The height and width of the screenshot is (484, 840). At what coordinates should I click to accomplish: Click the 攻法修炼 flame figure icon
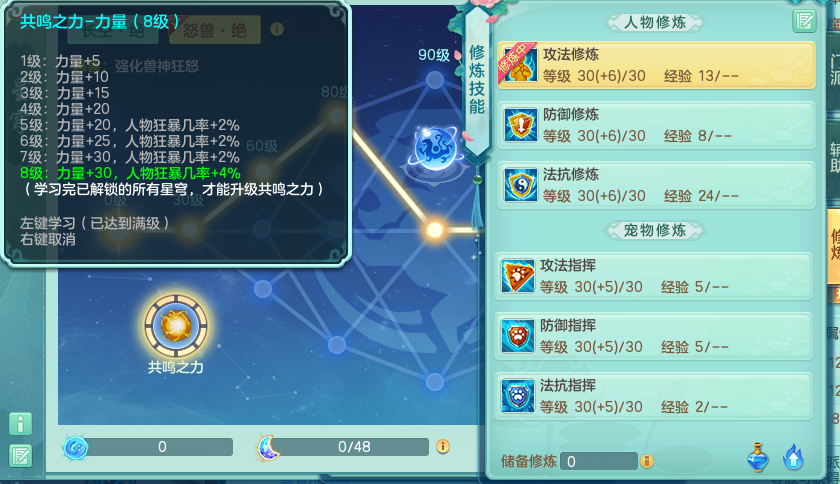(518, 64)
